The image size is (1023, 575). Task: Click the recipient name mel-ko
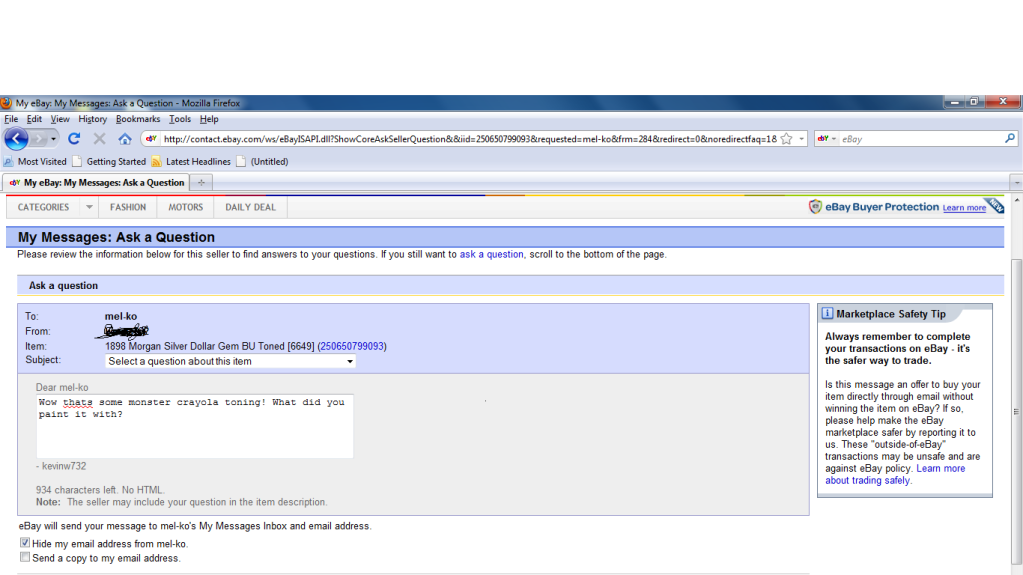coord(121,317)
